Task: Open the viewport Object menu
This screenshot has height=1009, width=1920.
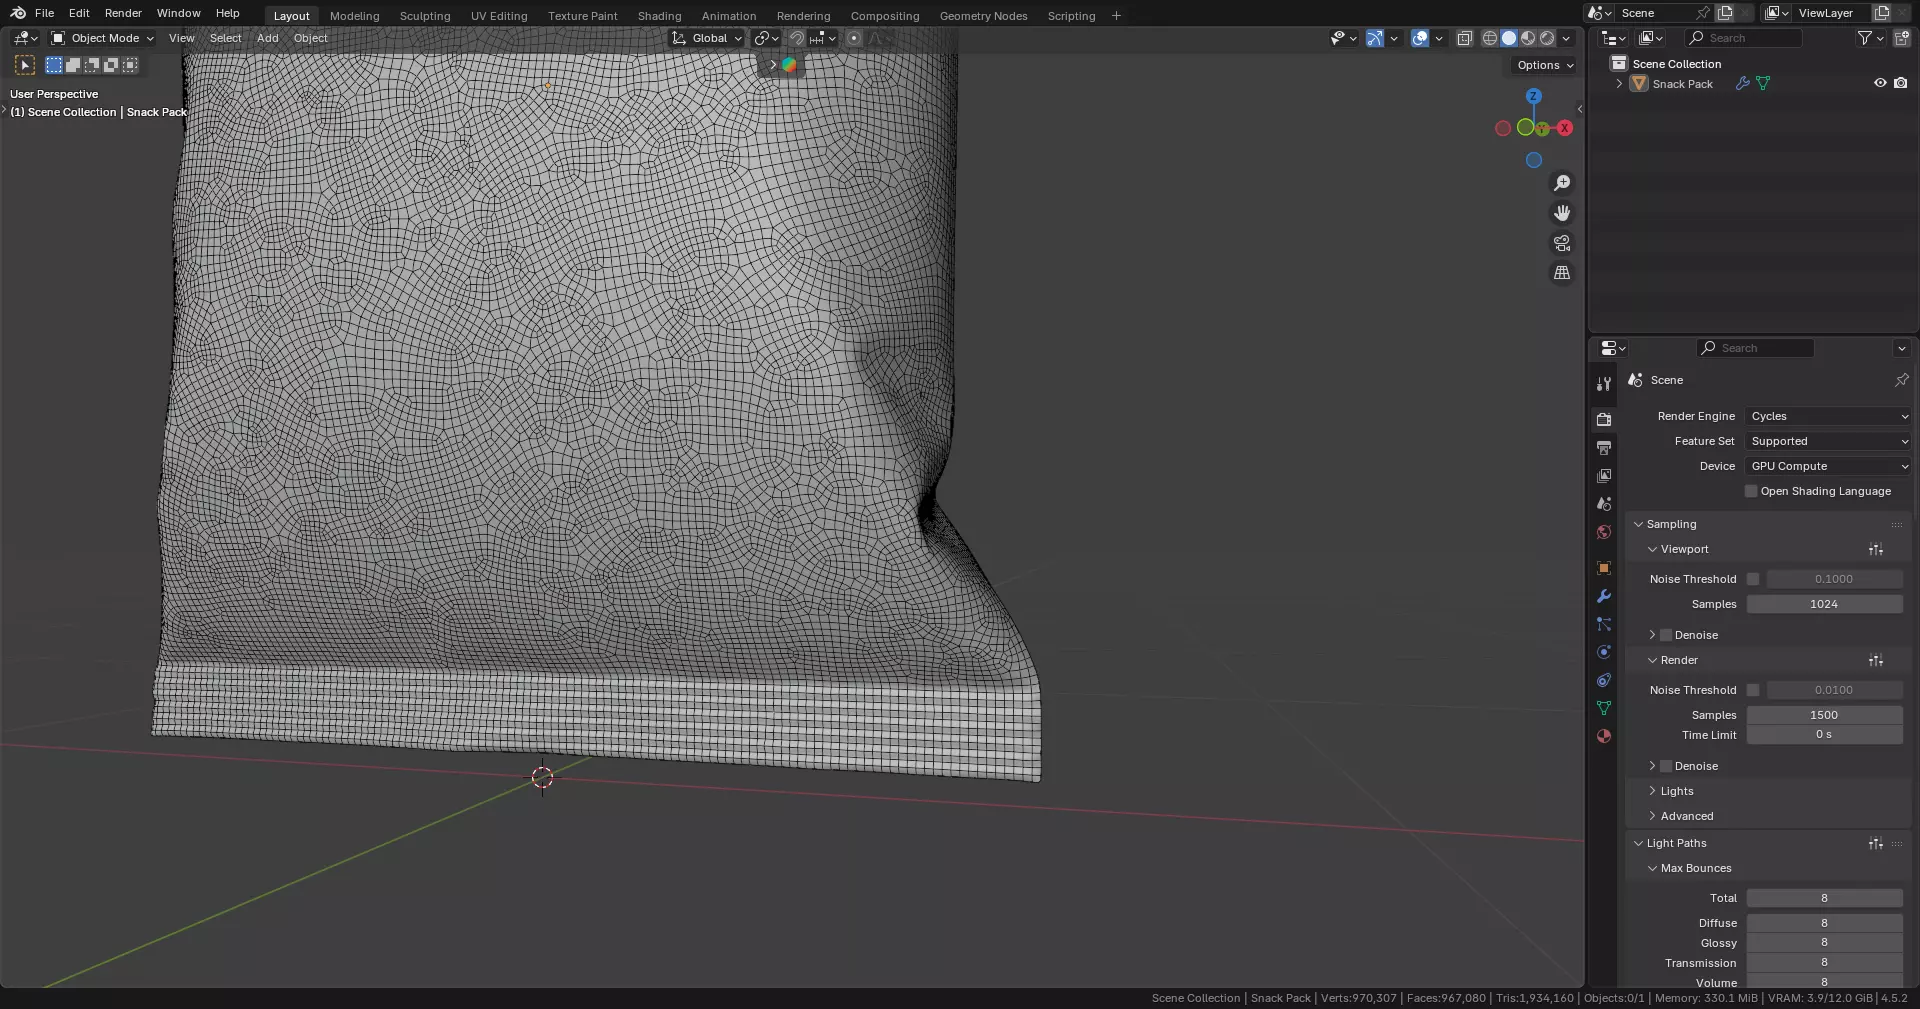Action: pos(310,38)
